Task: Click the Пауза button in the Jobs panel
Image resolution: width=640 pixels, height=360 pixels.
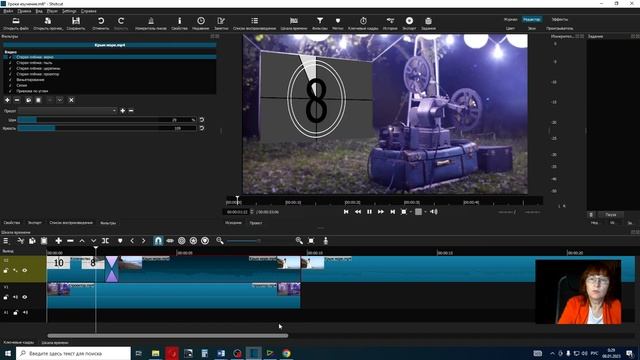Action: (611, 215)
